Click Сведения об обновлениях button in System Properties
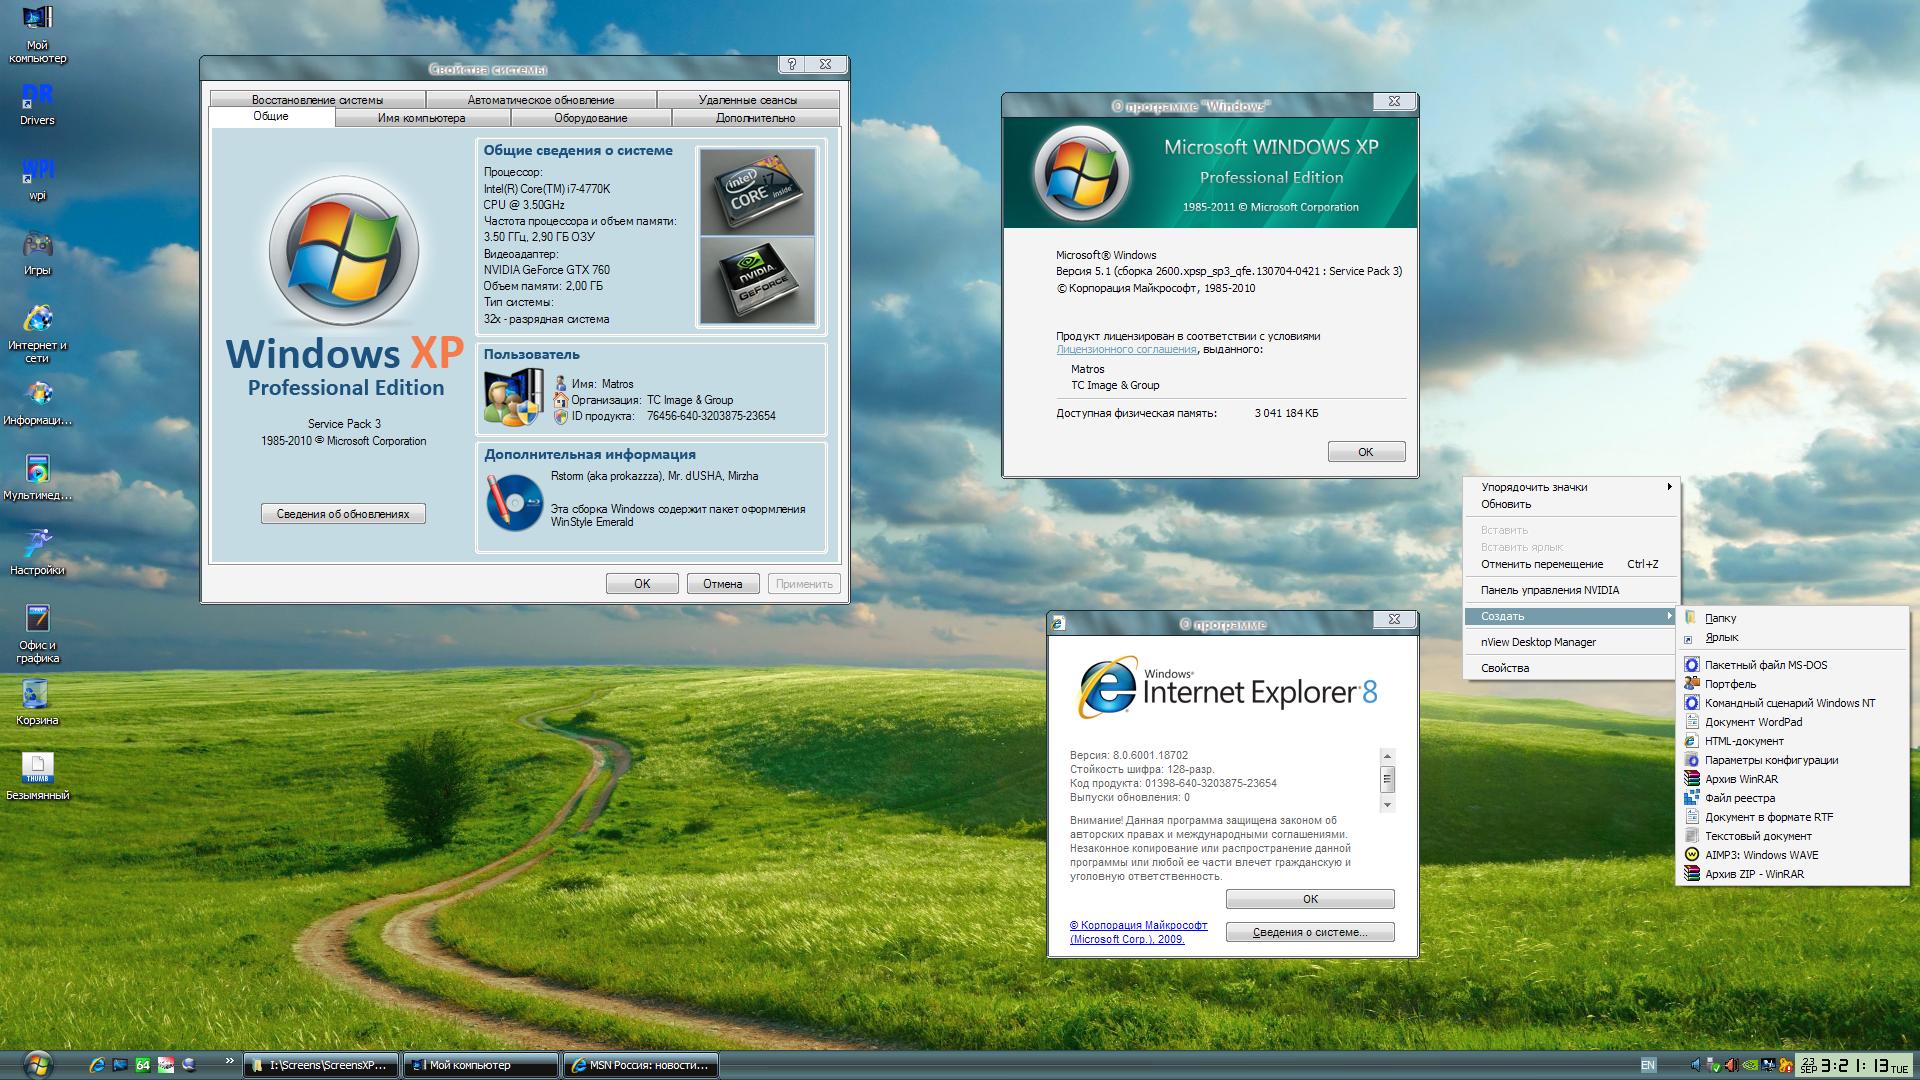 tap(345, 514)
